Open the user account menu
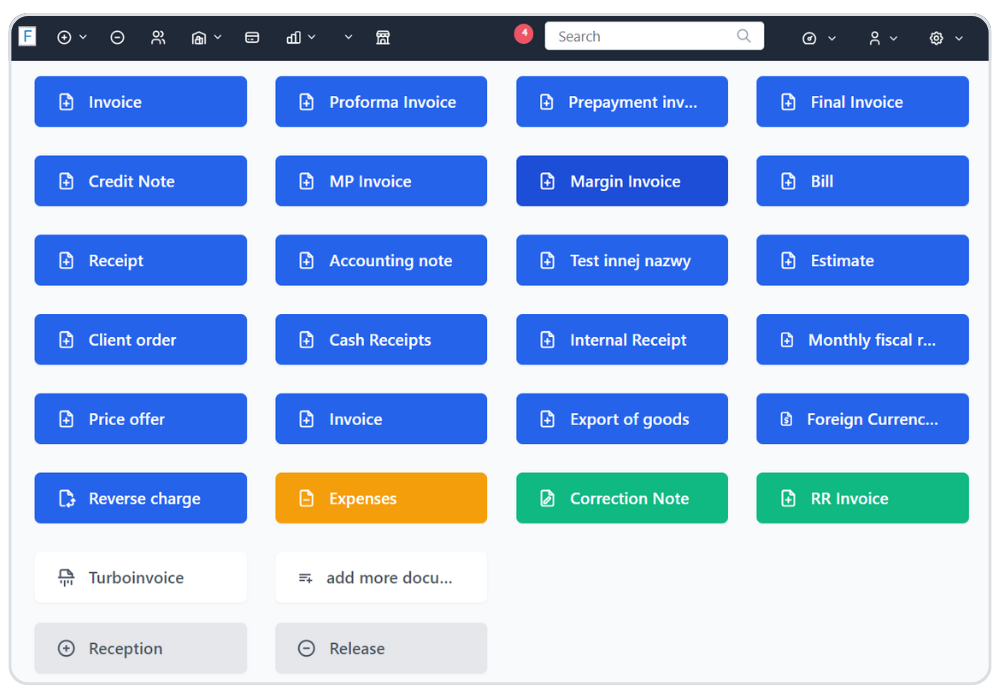 click(x=882, y=38)
